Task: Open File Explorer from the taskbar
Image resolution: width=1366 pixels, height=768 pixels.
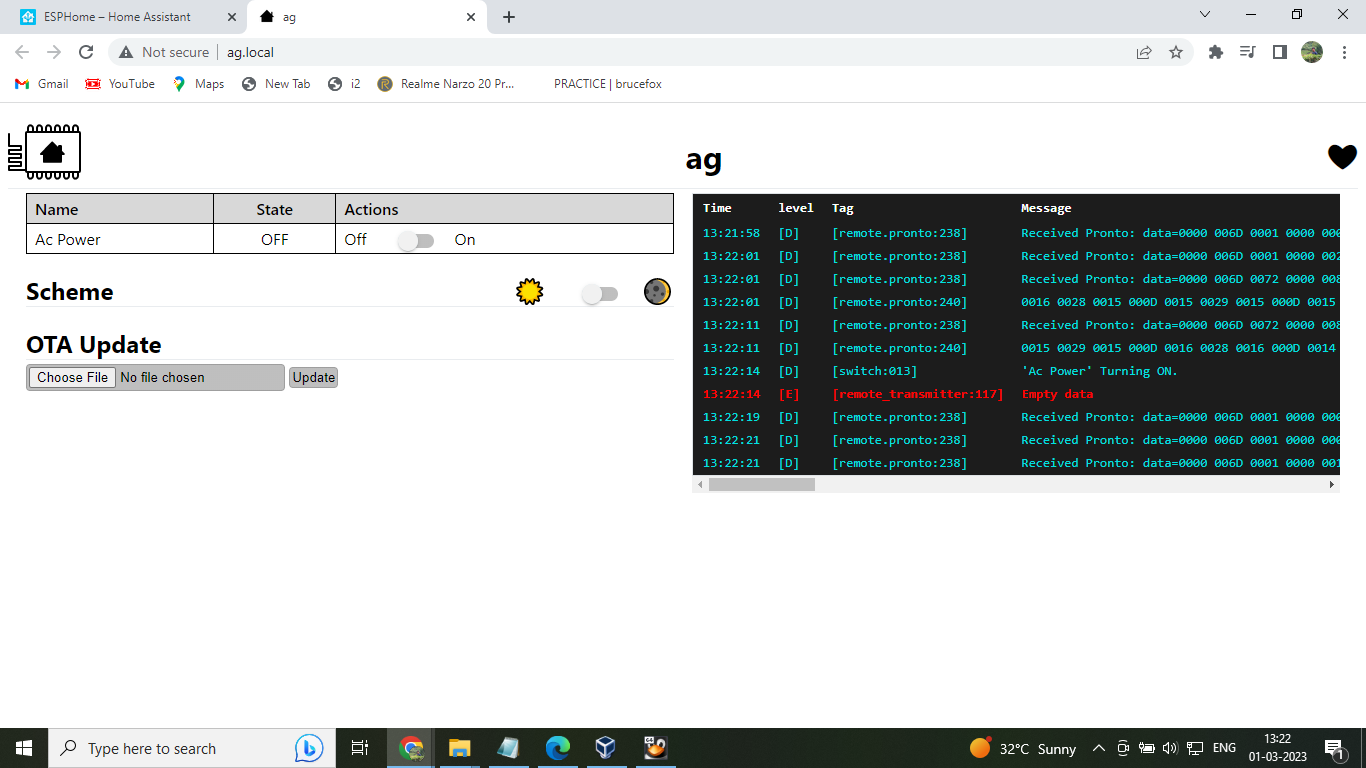Action: tap(459, 748)
